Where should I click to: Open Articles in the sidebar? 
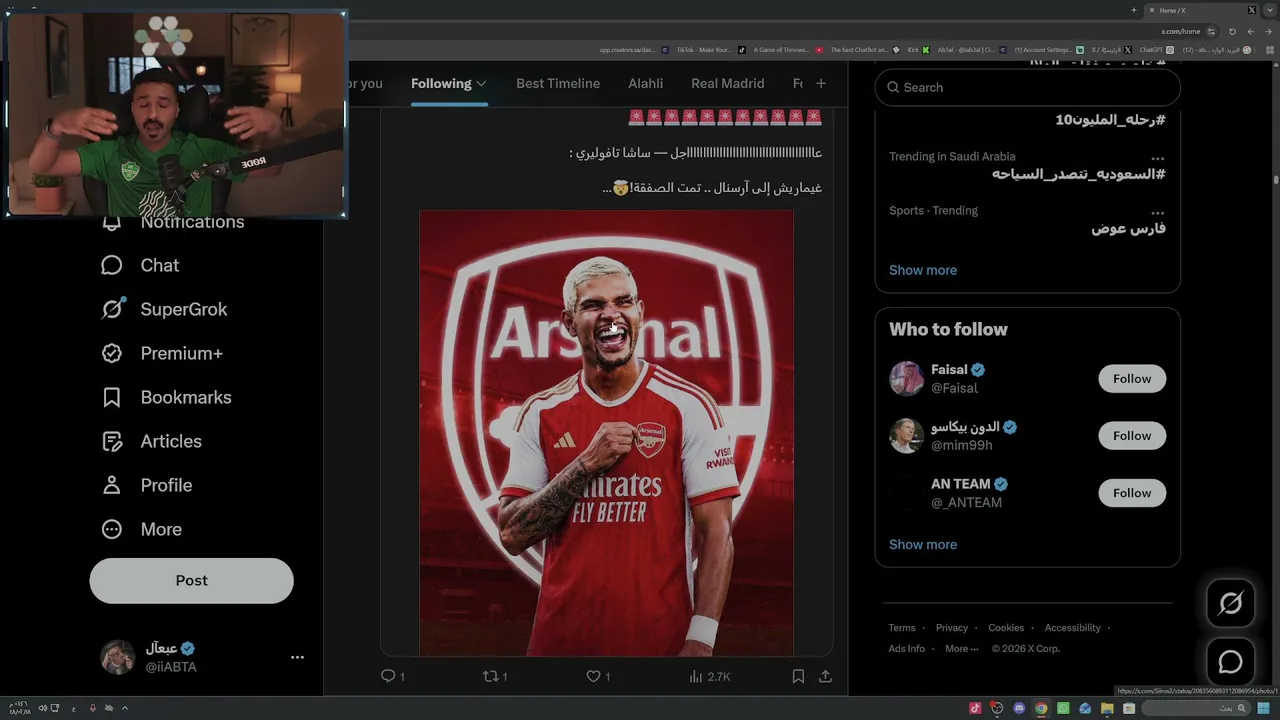click(151, 441)
